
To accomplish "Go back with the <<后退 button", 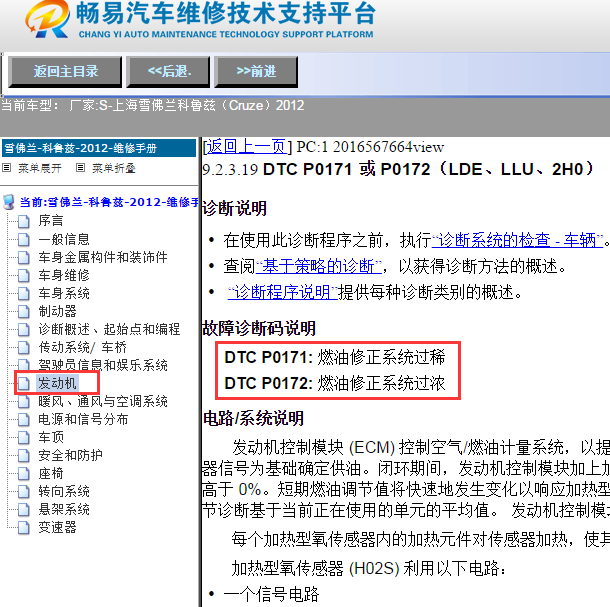I will [168, 72].
